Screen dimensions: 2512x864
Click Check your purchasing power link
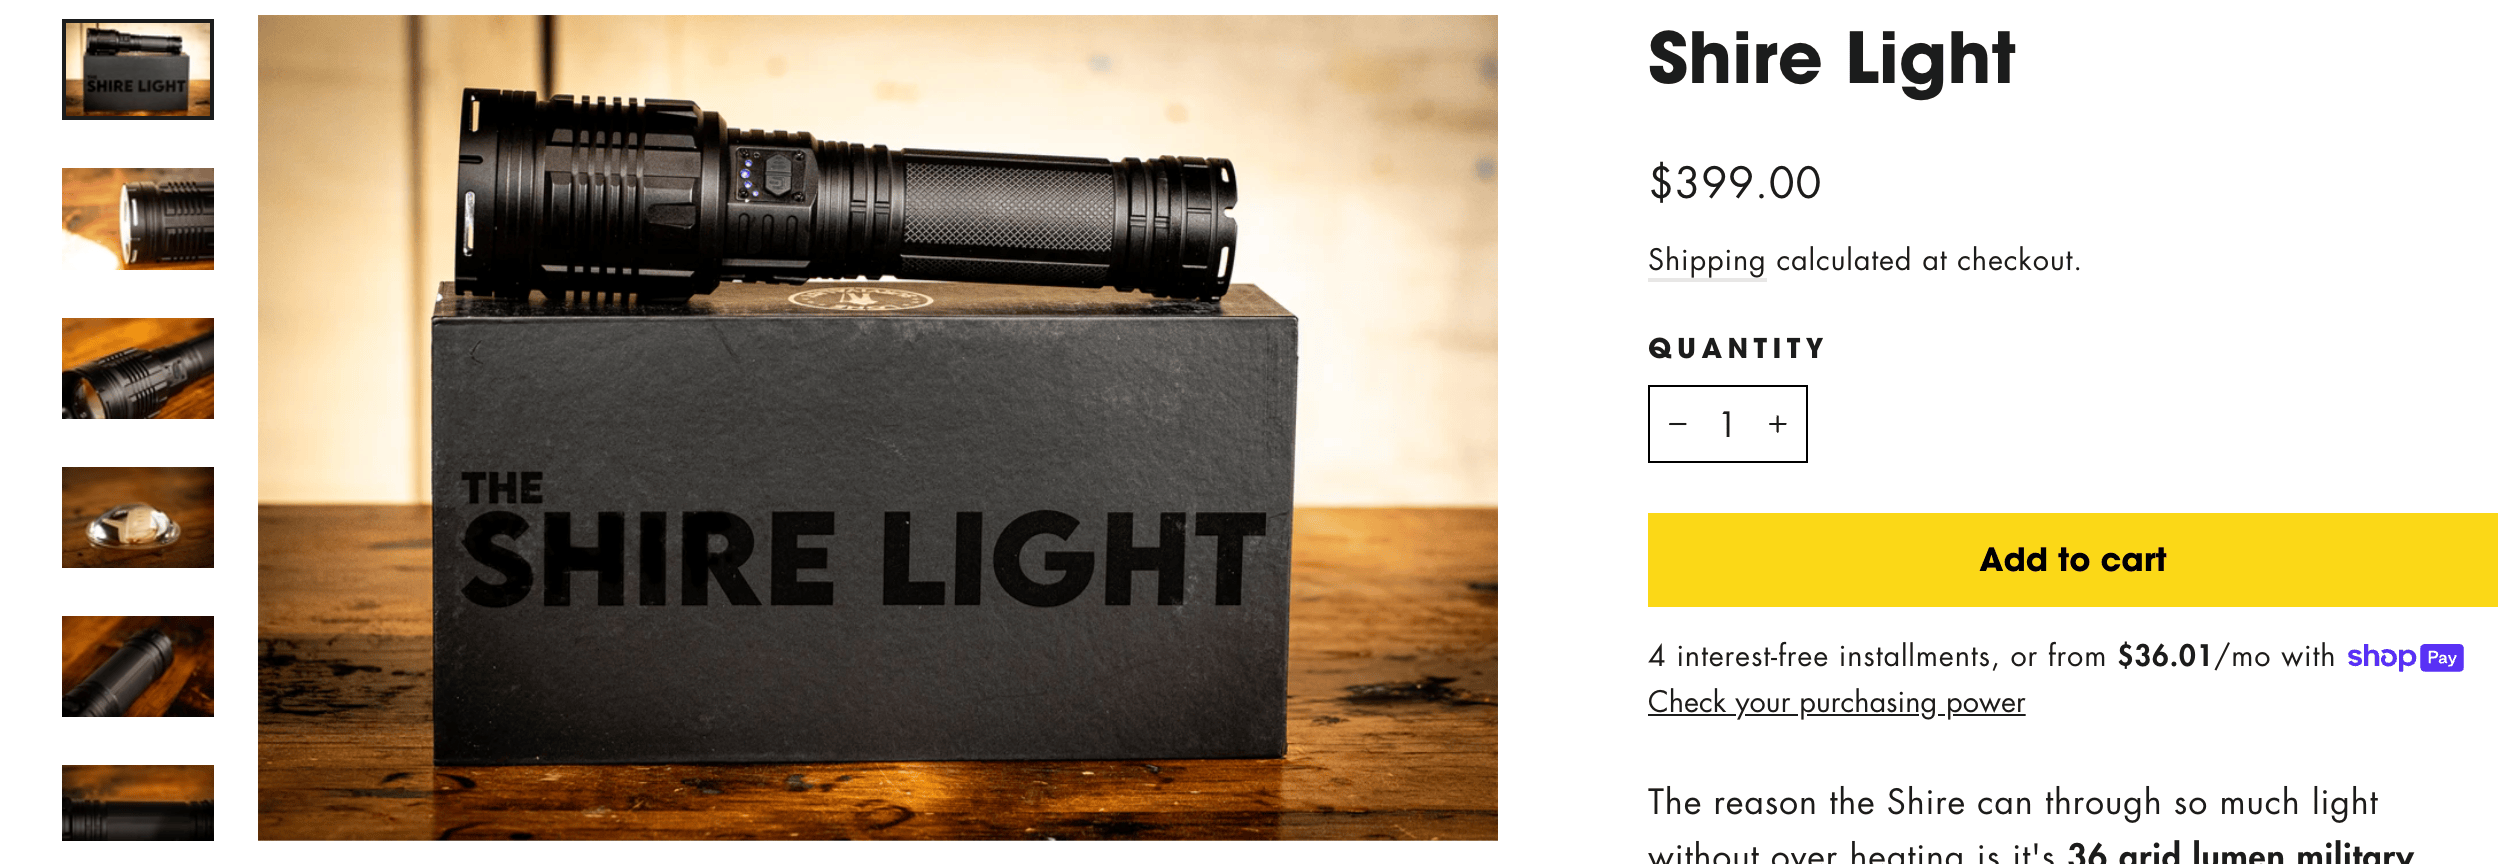tap(1837, 702)
